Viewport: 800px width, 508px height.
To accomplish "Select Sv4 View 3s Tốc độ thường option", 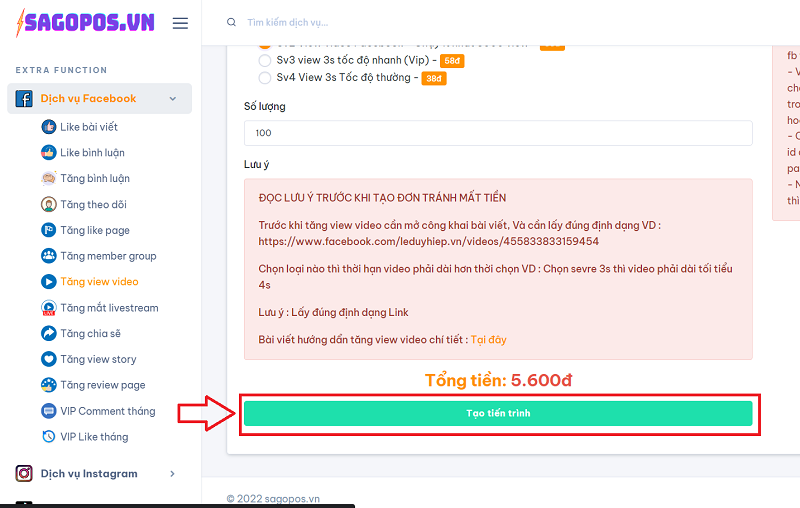I will tap(265, 78).
